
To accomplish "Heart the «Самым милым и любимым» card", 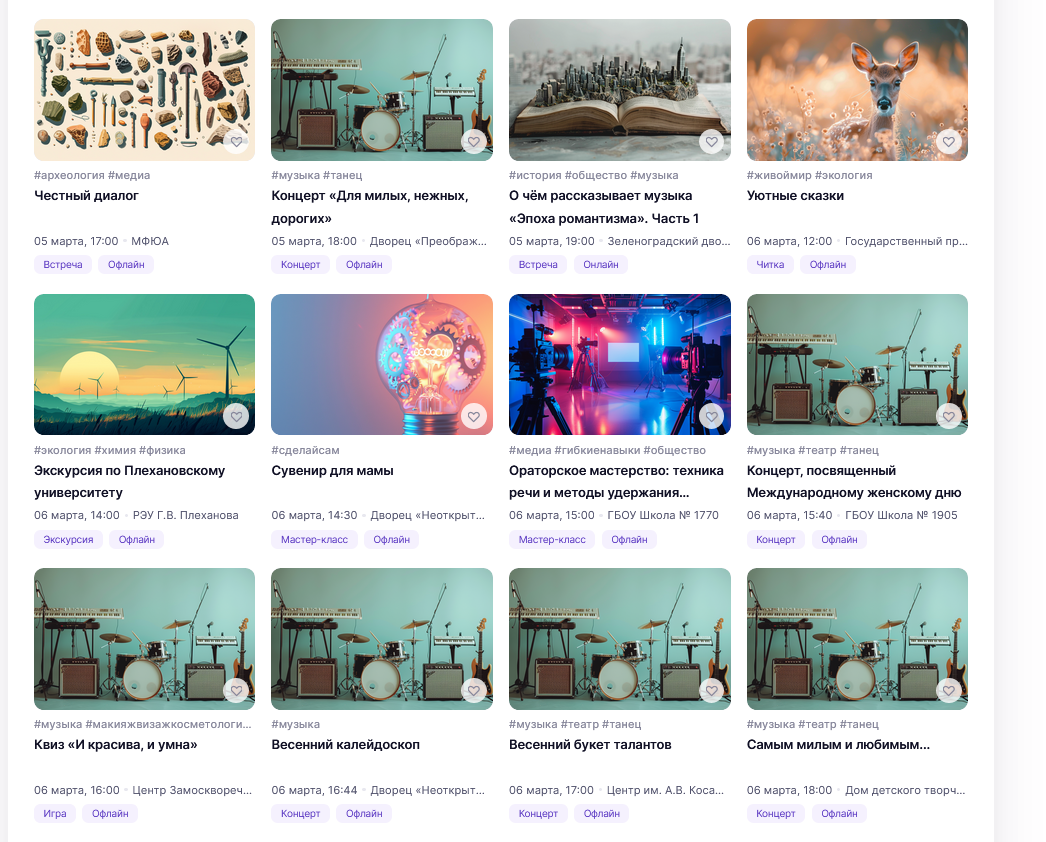I will pyautogui.click(x=949, y=691).
